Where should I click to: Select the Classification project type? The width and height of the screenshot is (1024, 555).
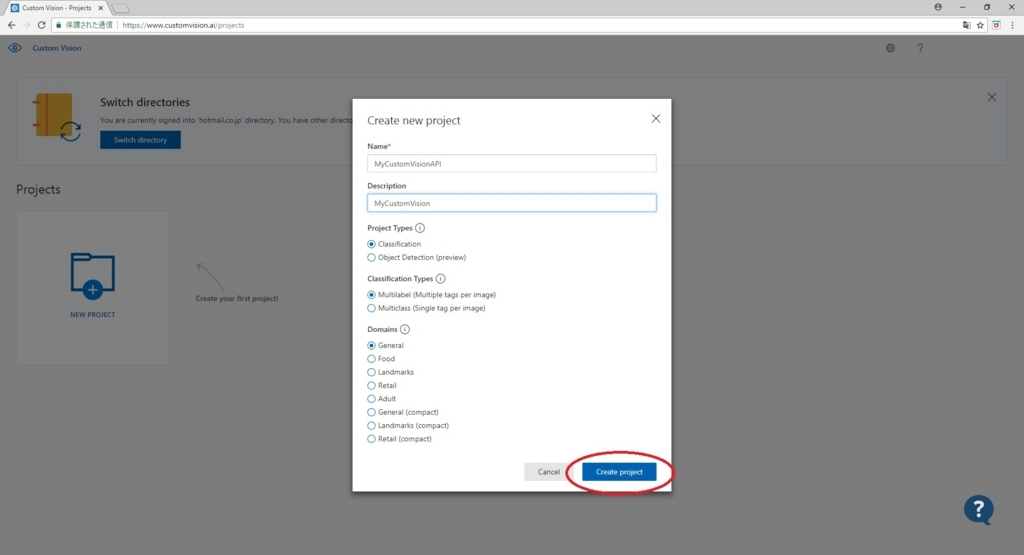372,244
